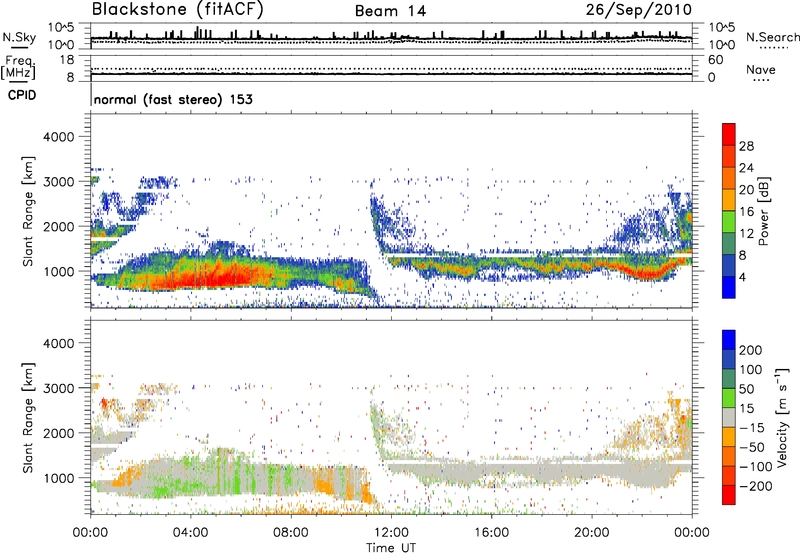Screen dimensions: 800x554
Task: Click the bright blue bottom Power segment below 4
Action: pyautogui.click(x=729, y=287)
